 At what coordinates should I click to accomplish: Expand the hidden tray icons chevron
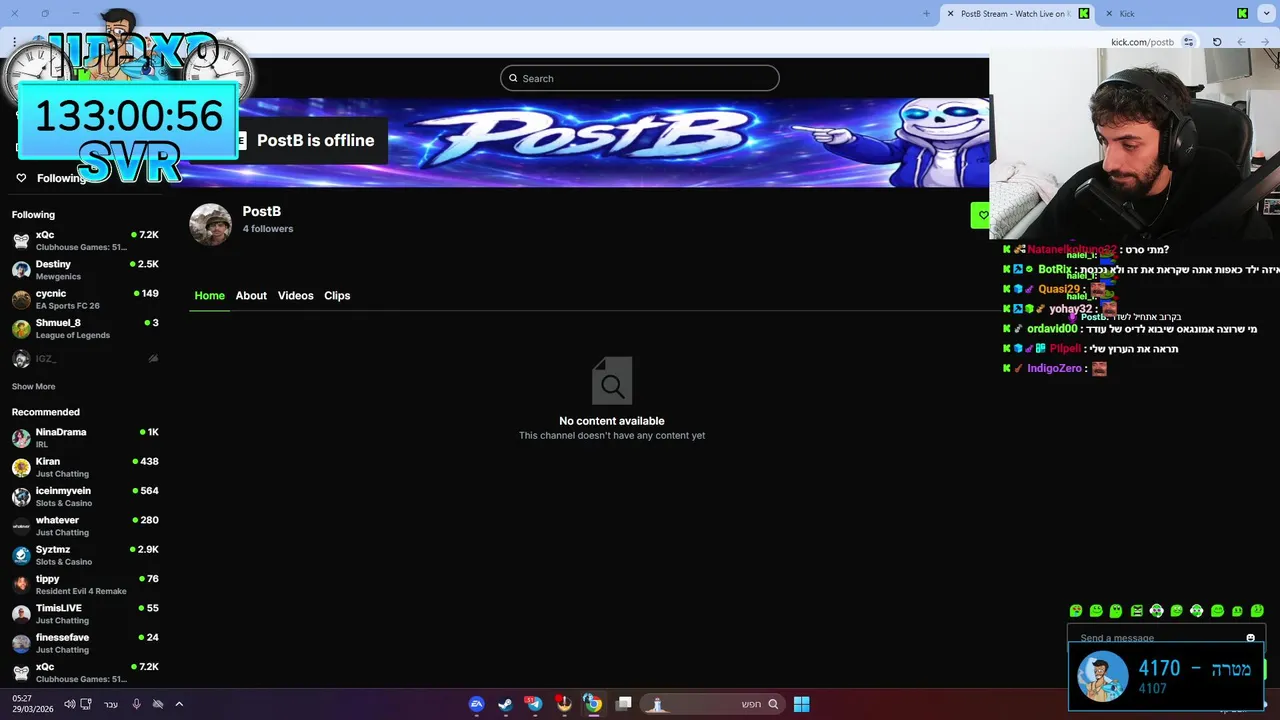tap(179, 704)
